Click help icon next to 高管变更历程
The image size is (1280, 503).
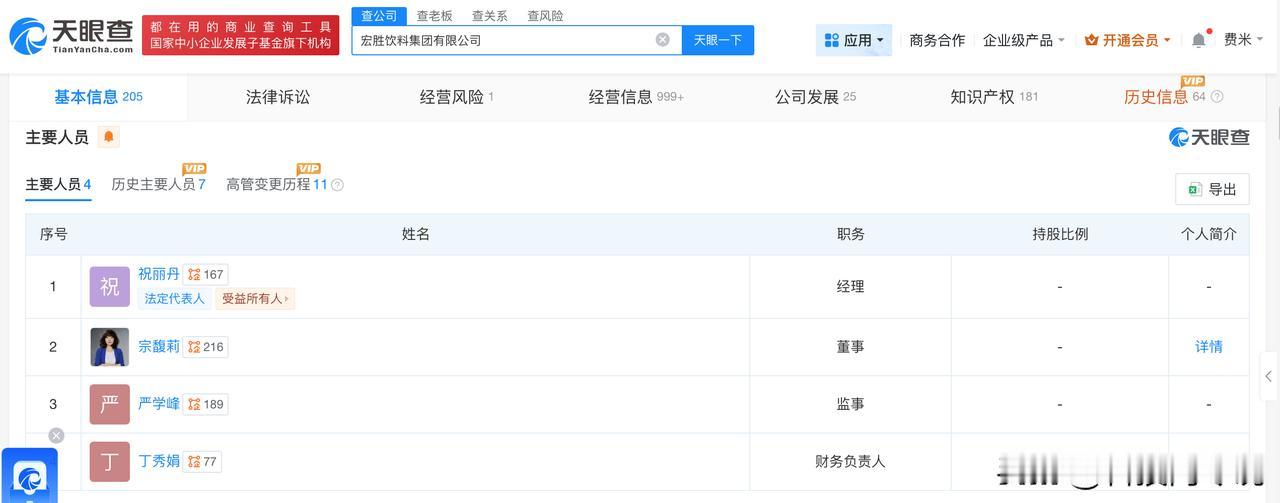pyautogui.click(x=337, y=185)
